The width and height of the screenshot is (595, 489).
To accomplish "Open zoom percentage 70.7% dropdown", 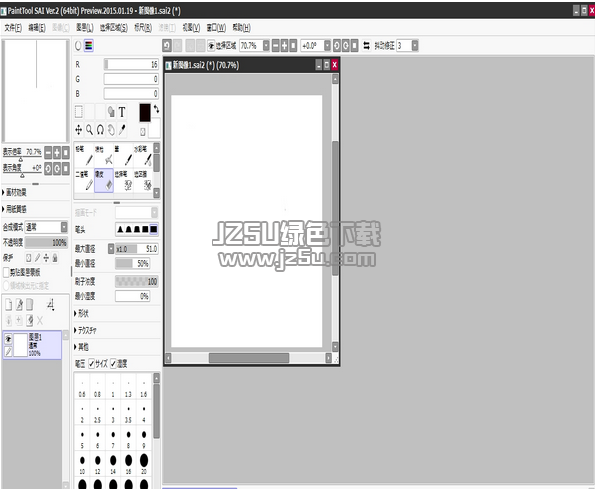I will pos(266,46).
